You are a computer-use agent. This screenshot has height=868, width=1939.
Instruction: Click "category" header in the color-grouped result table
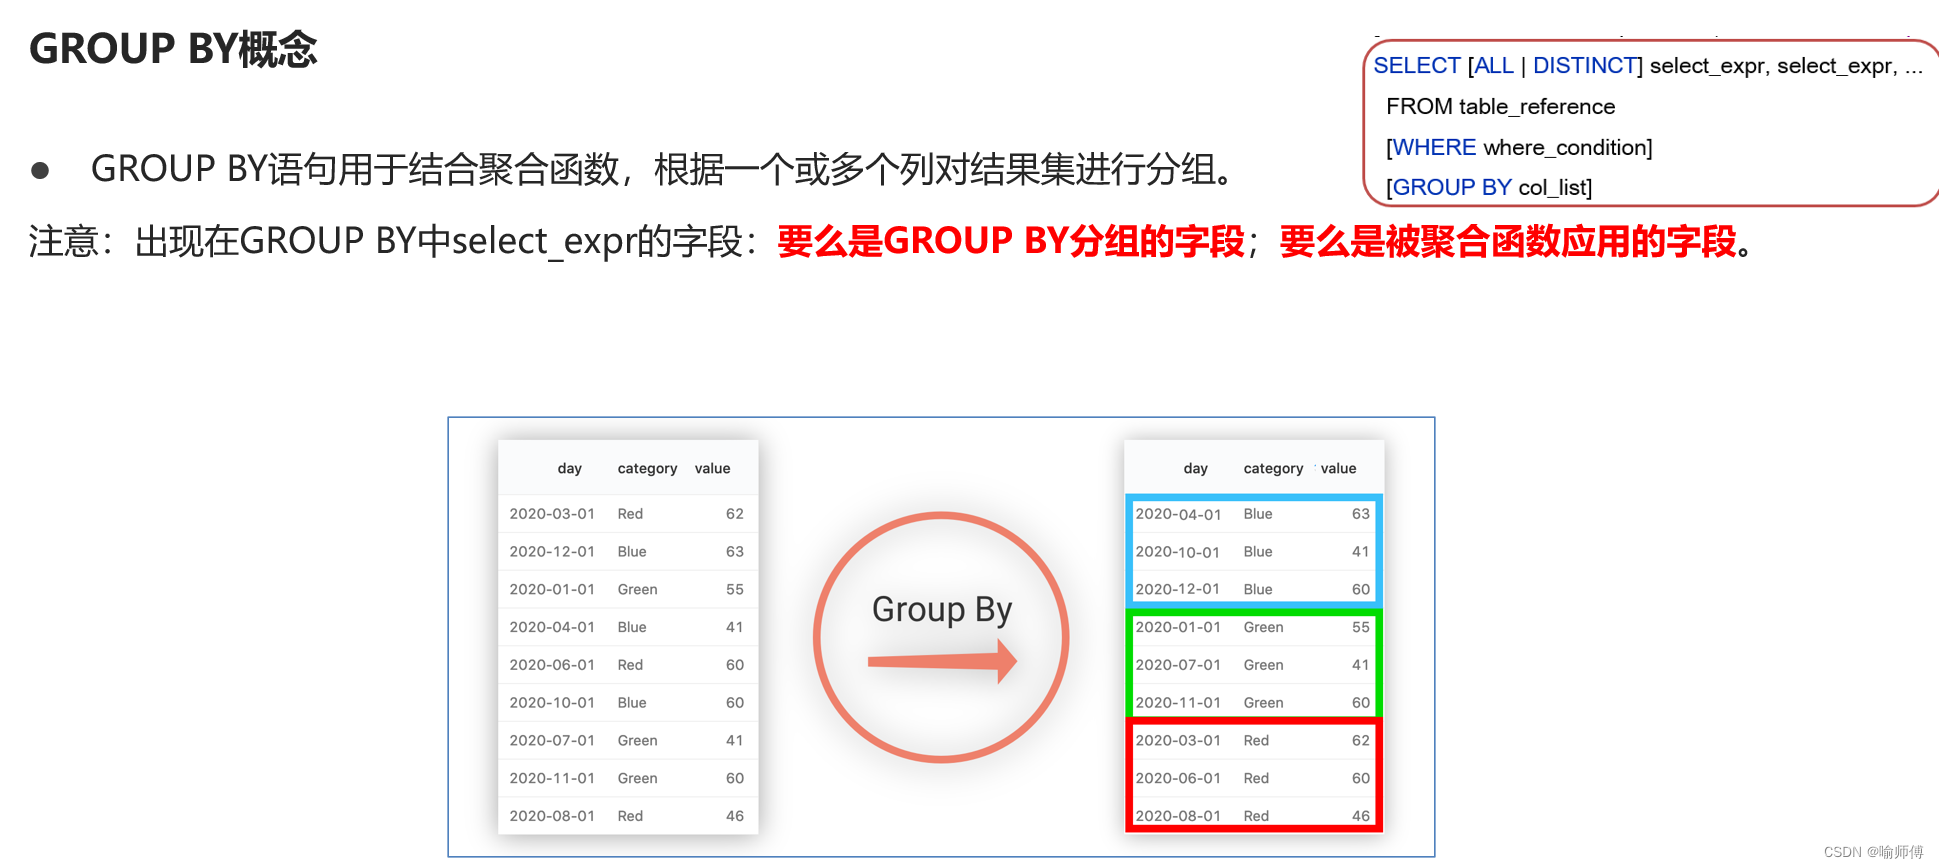click(1273, 468)
